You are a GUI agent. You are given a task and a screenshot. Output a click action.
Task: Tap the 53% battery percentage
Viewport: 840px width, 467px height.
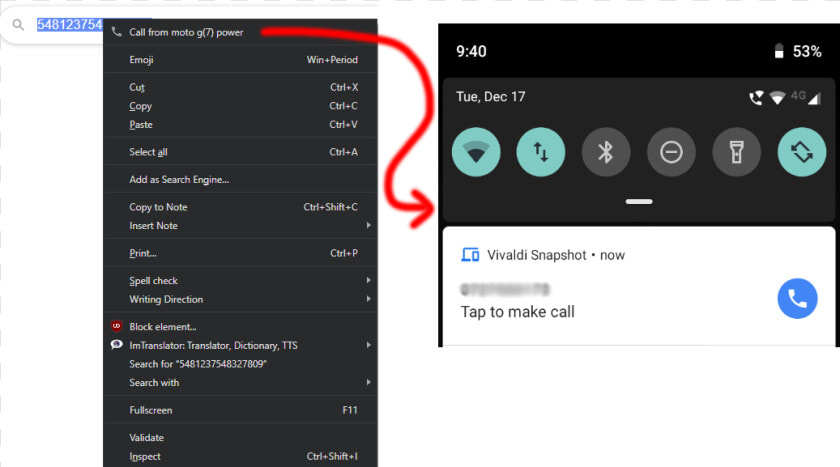coord(807,51)
